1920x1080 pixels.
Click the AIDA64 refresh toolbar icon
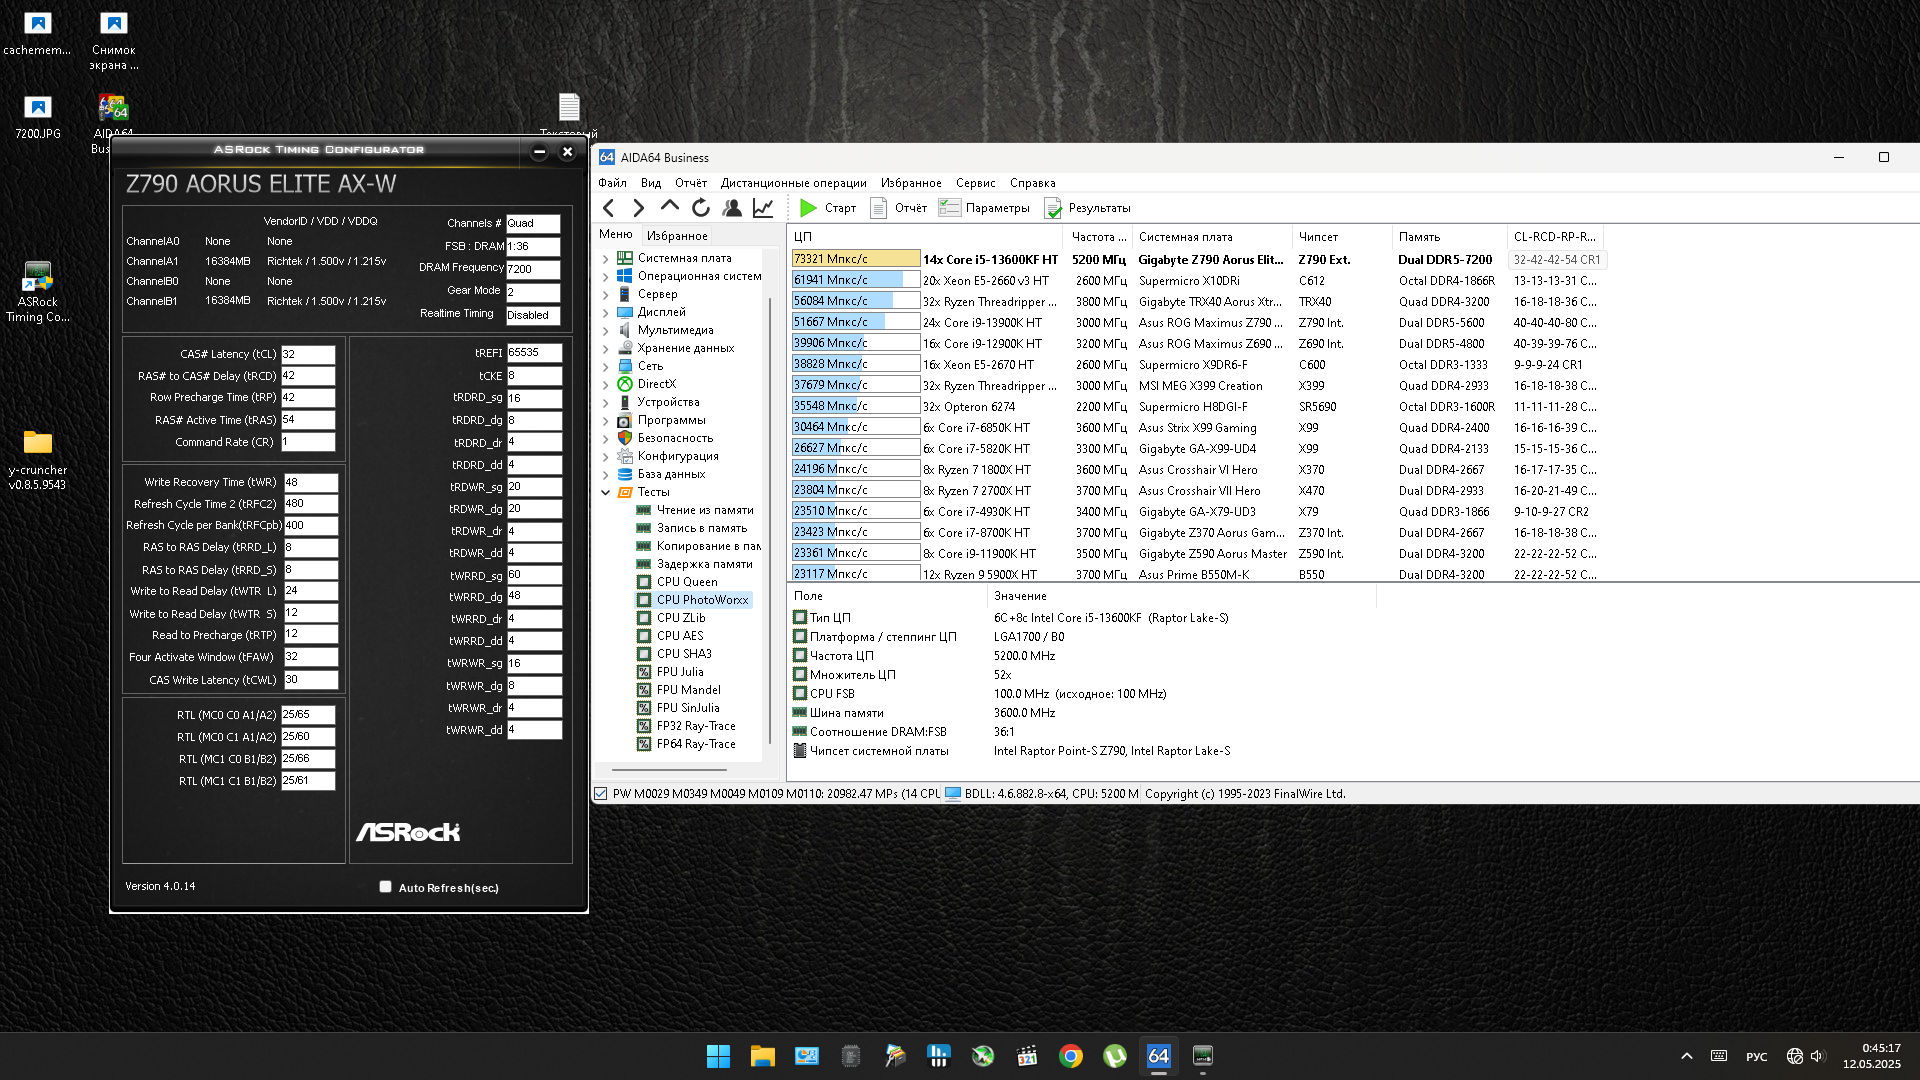click(x=700, y=208)
